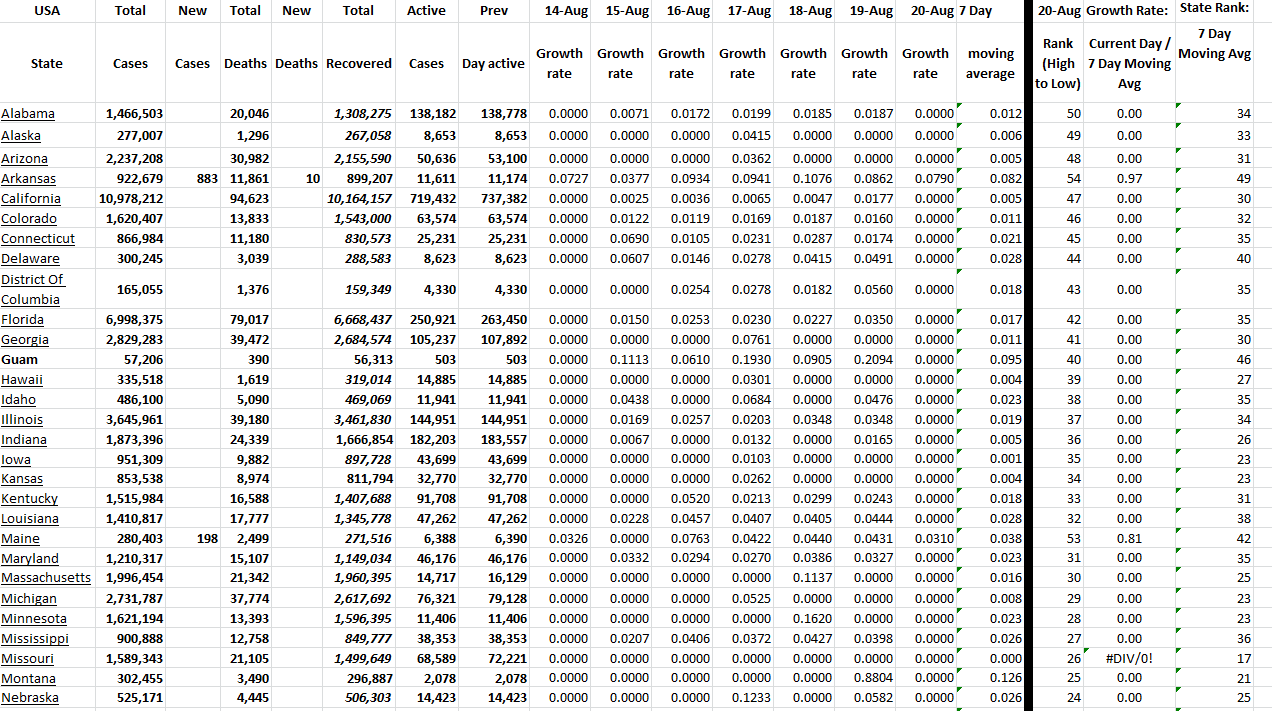Open the Connecticut link
This screenshot has height=711, width=1272.
click(x=38, y=239)
